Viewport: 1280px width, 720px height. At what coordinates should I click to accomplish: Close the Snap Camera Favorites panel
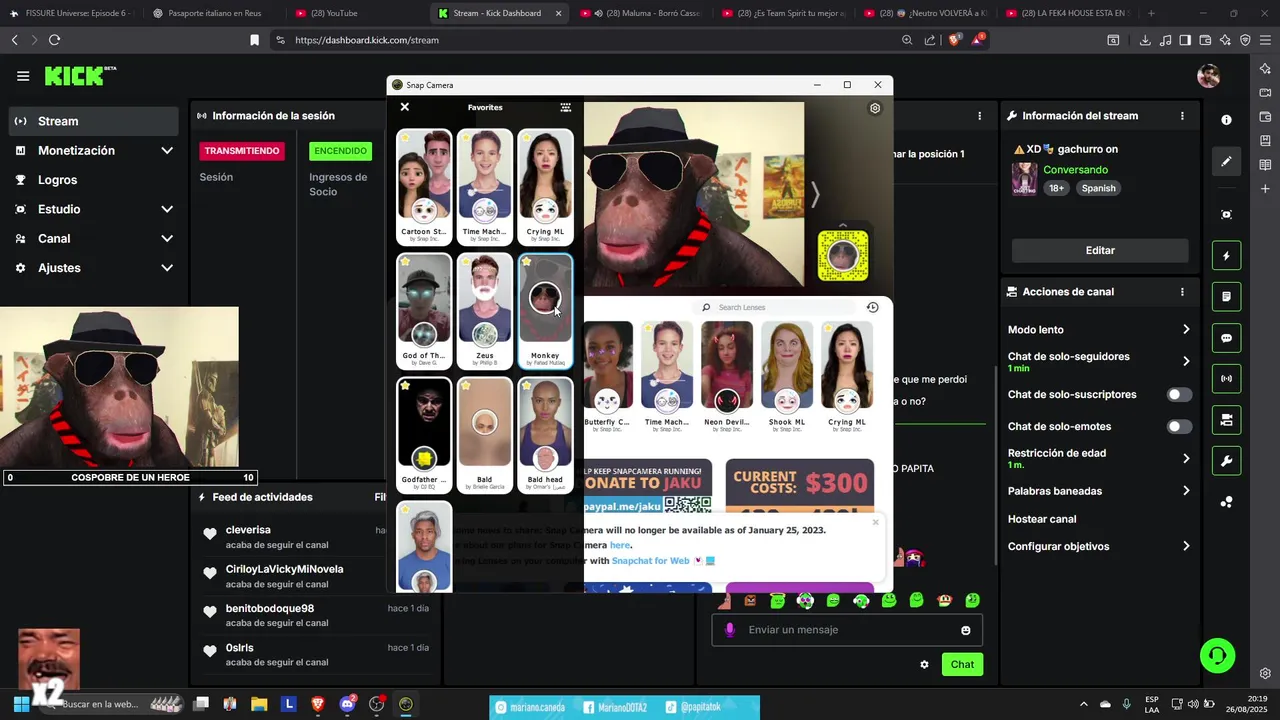point(405,107)
